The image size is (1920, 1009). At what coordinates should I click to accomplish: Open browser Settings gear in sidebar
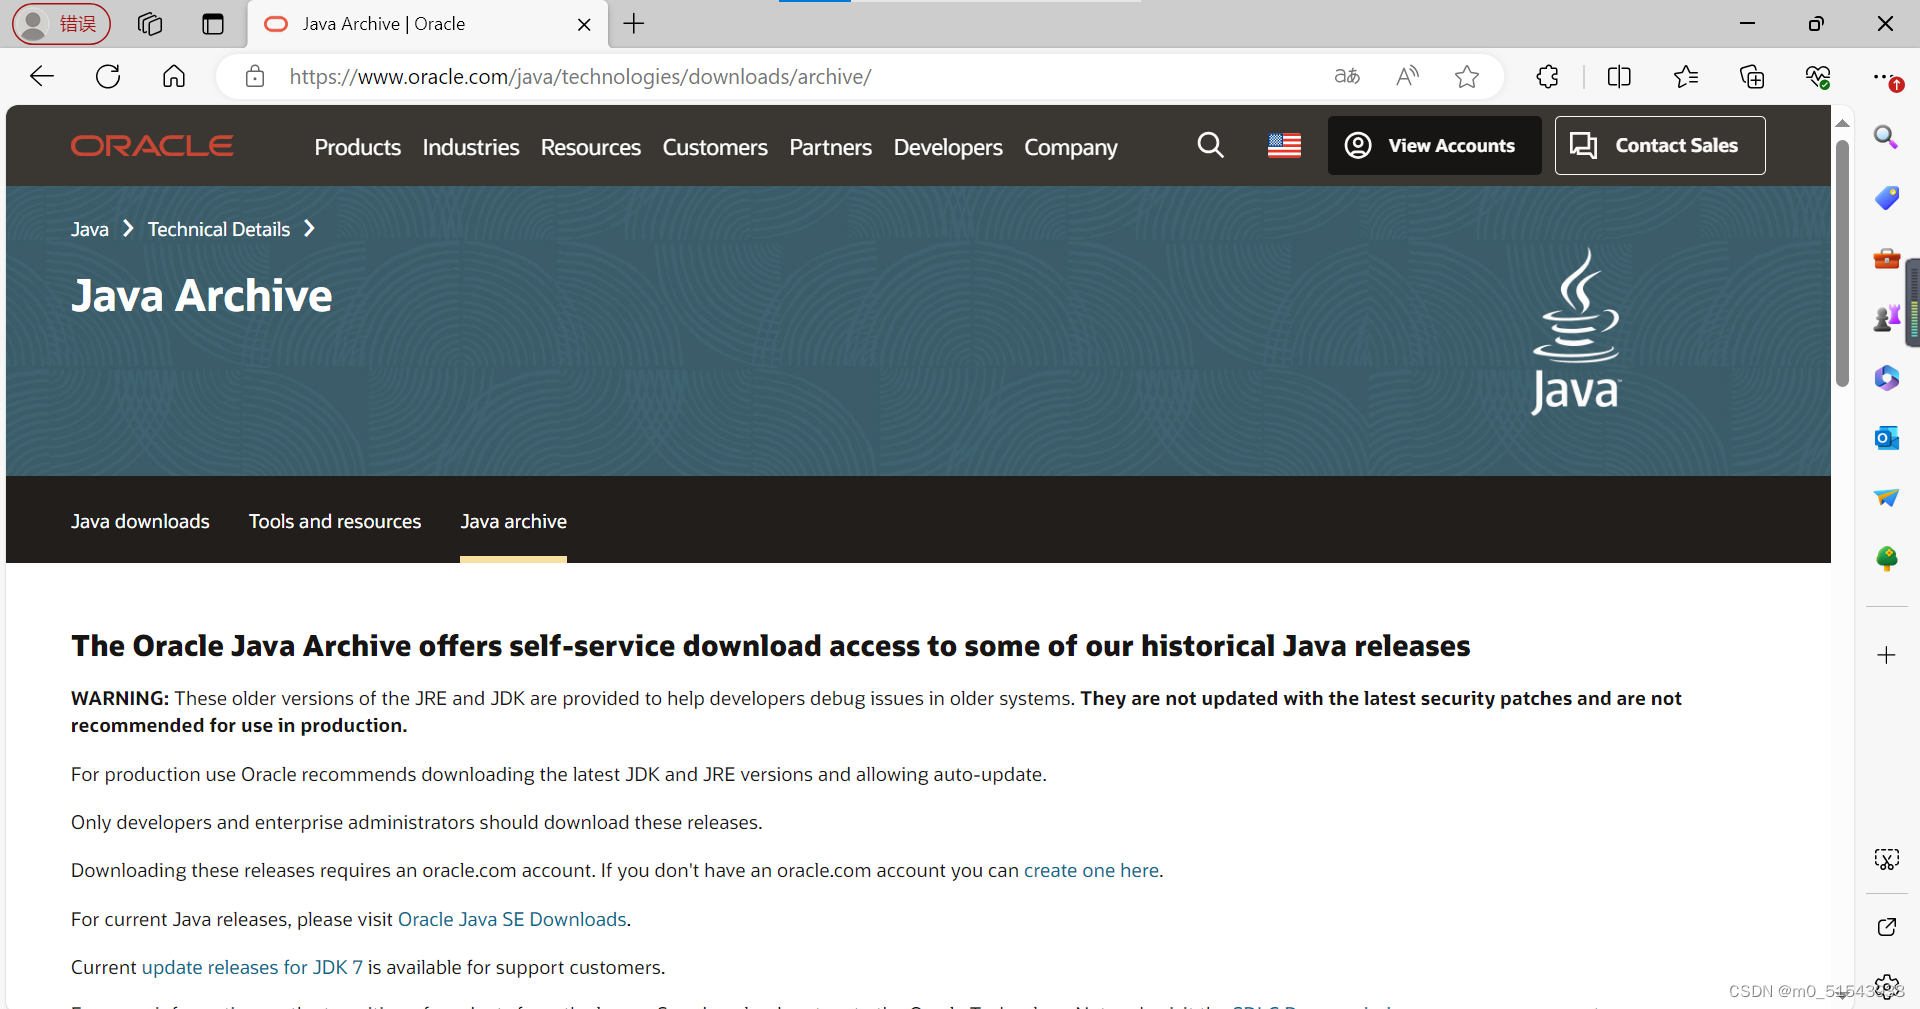click(1886, 986)
